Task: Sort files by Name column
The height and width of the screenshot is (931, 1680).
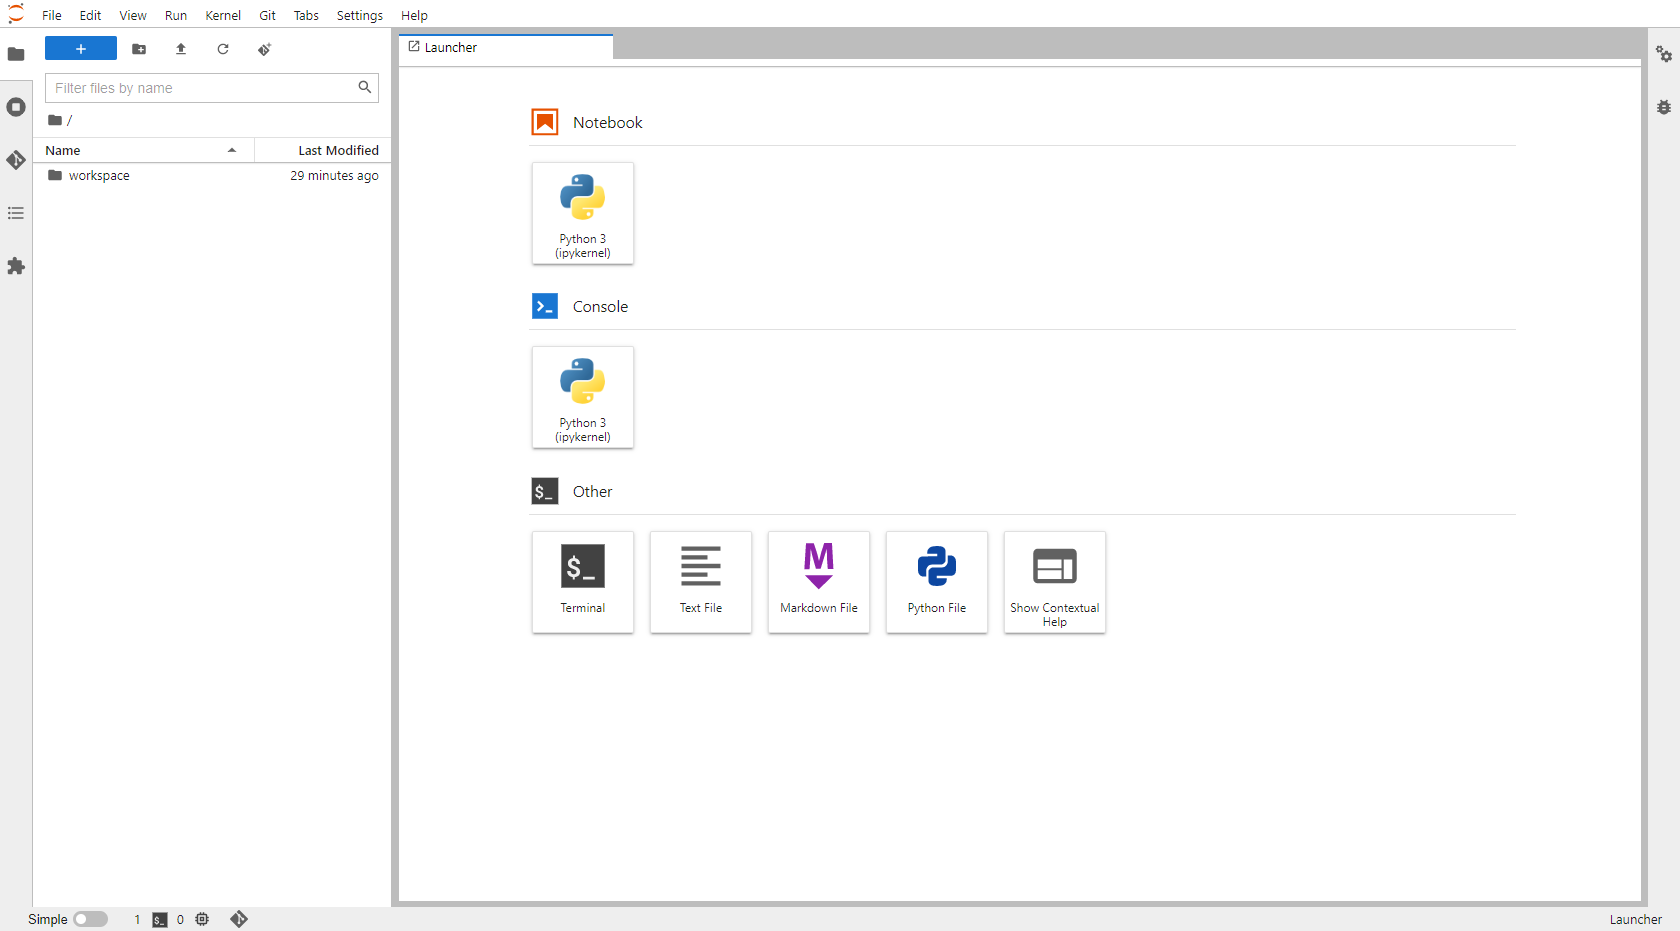Action: click(x=143, y=150)
